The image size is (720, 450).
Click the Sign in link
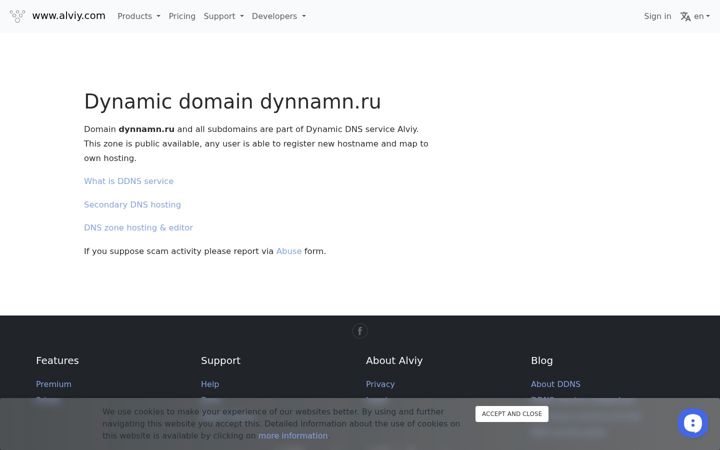657,16
